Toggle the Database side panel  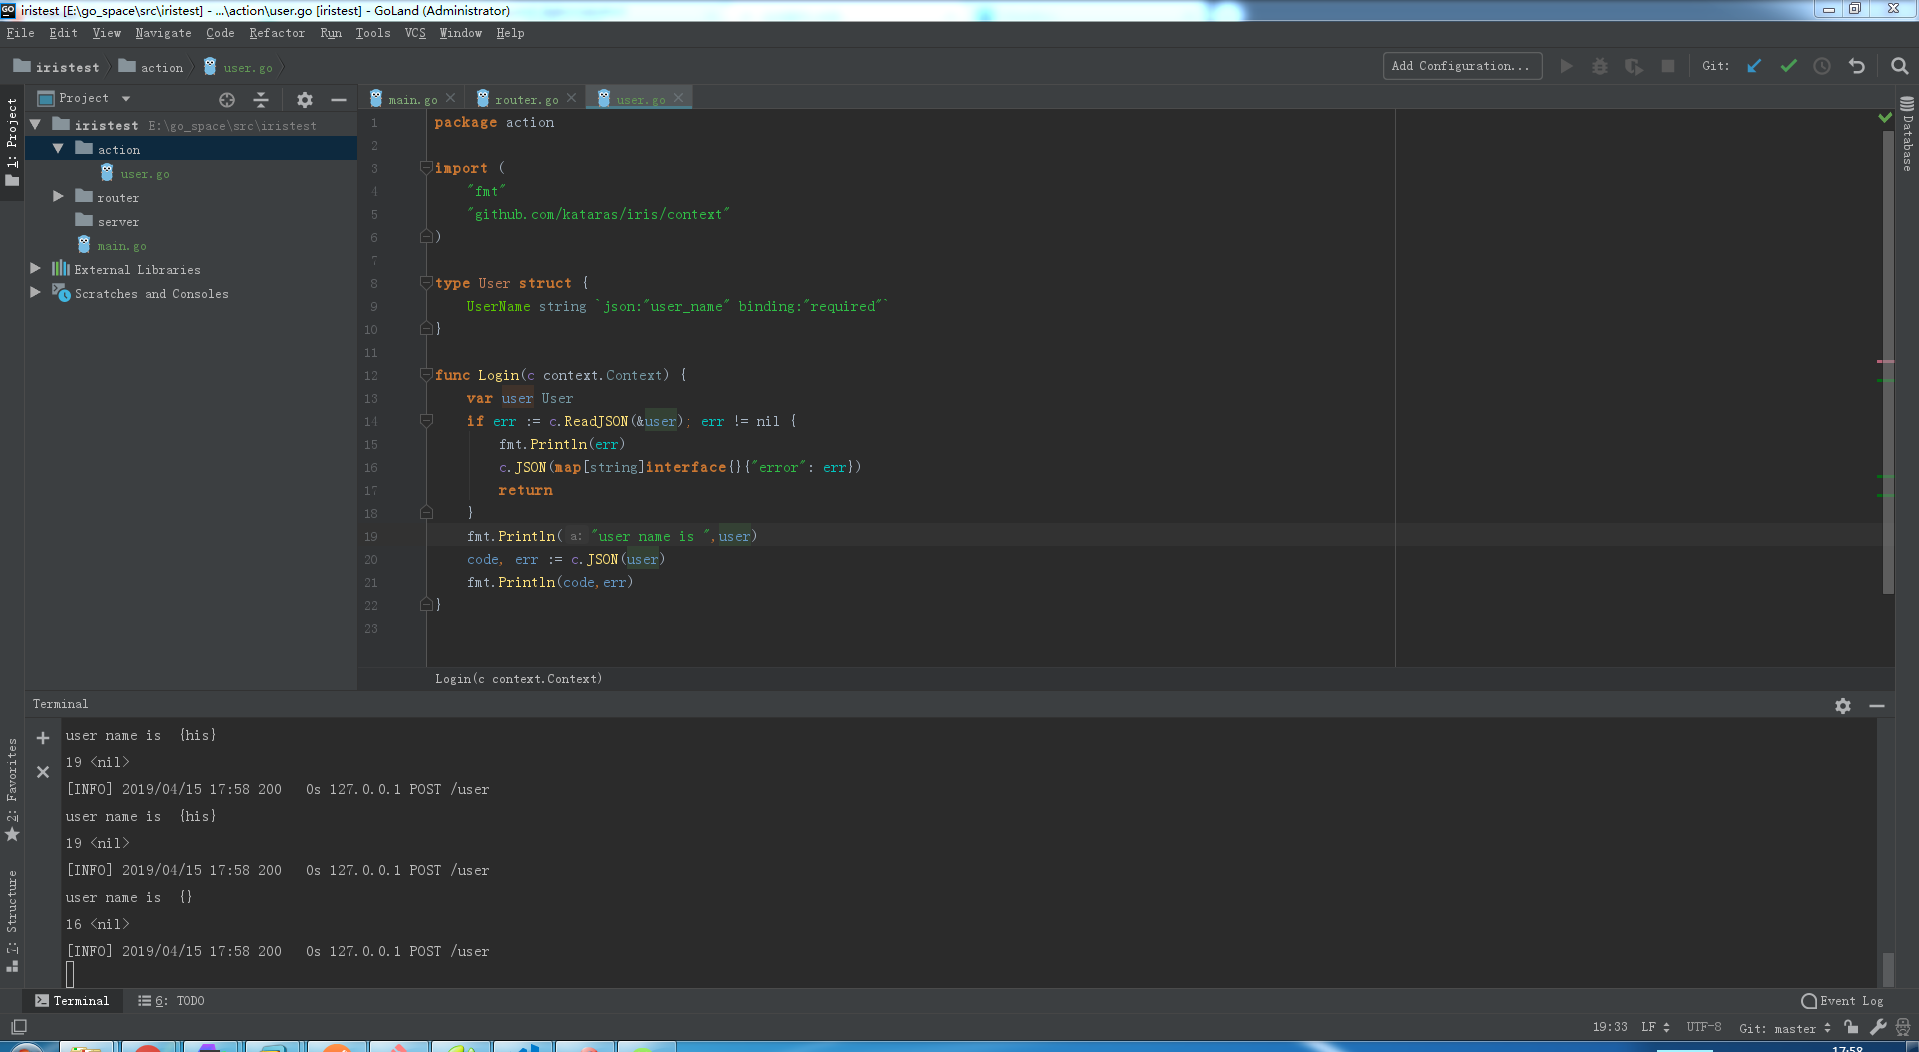1905,138
